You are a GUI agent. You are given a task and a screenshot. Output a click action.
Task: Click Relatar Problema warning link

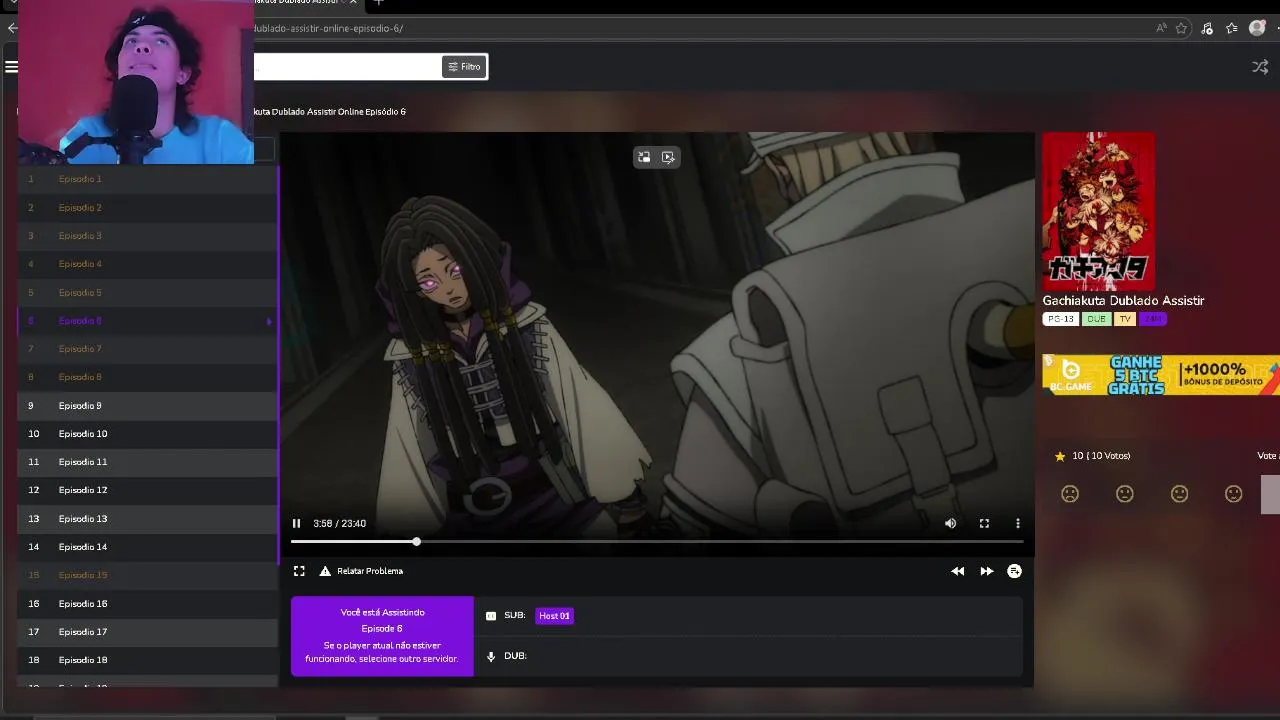pyautogui.click(x=361, y=571)
